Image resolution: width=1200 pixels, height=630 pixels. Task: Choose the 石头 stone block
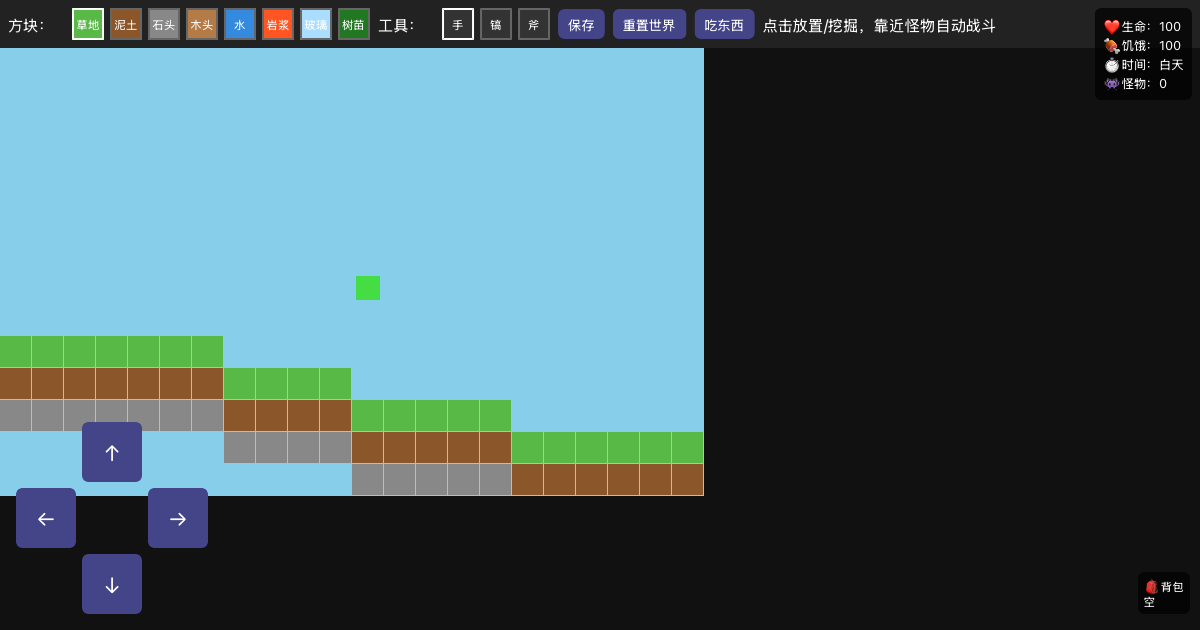click(x=164, y=24)
